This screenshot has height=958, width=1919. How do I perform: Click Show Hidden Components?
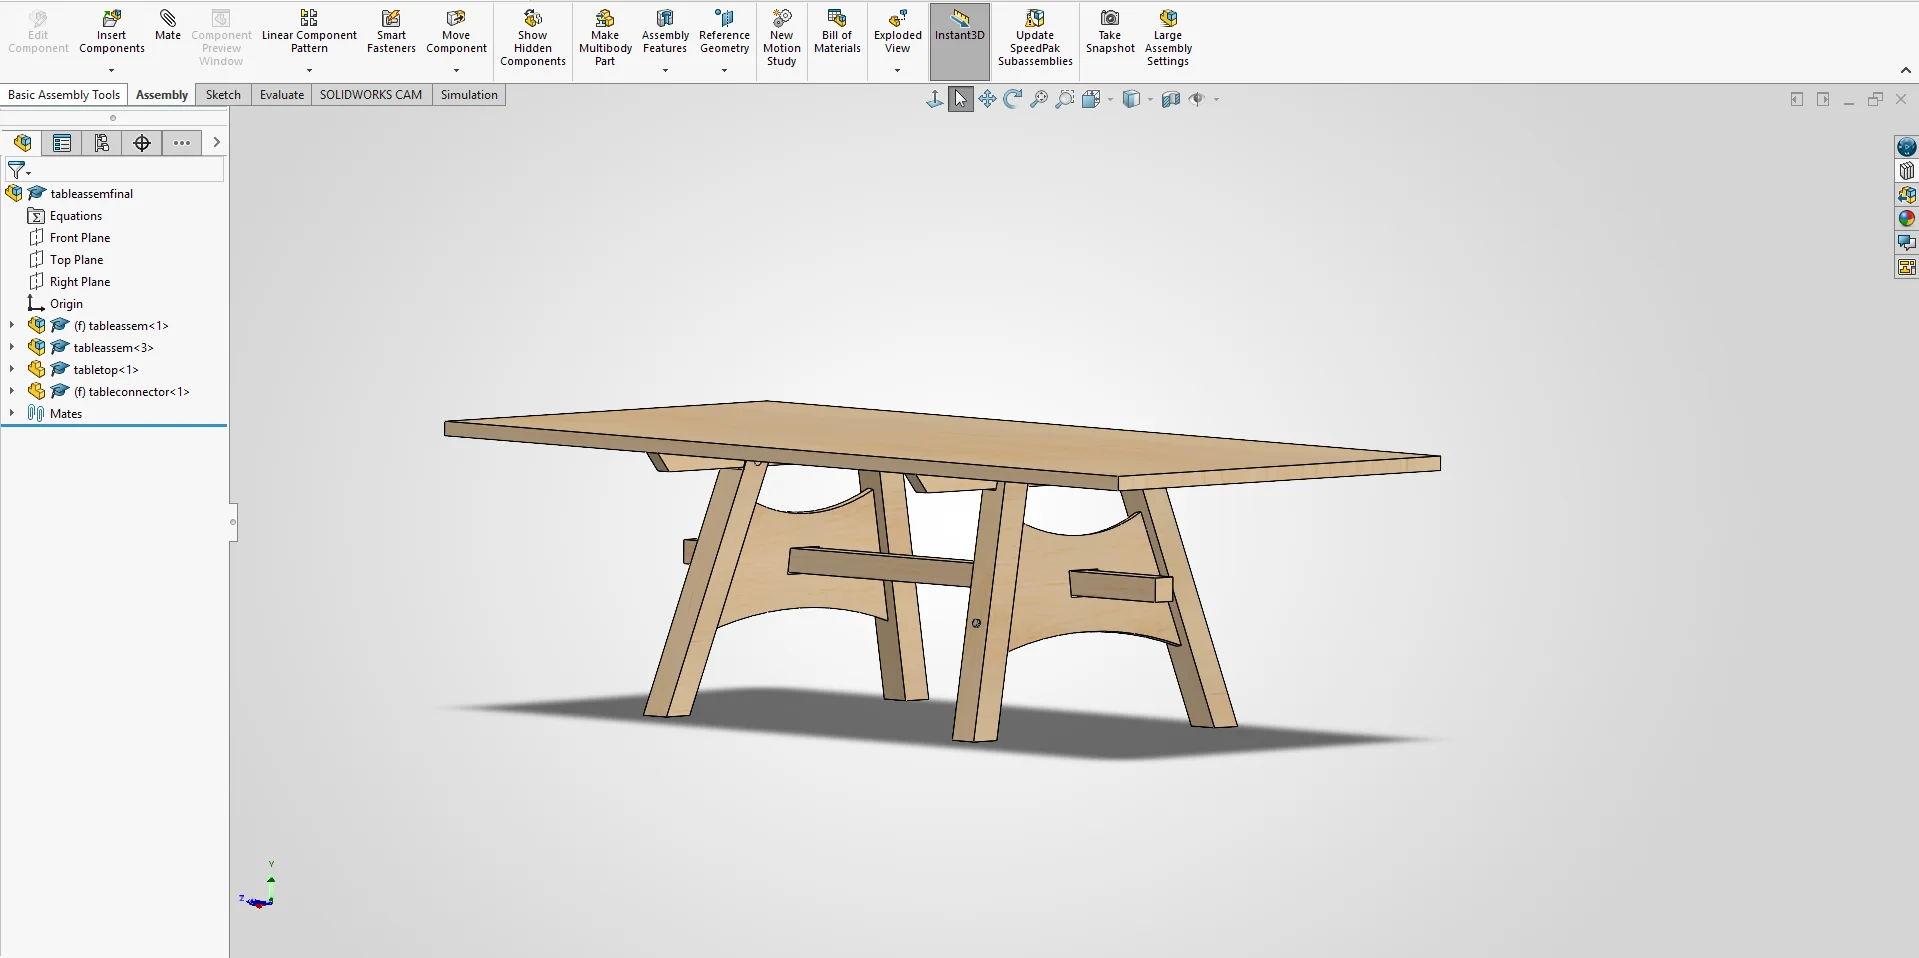533,38
